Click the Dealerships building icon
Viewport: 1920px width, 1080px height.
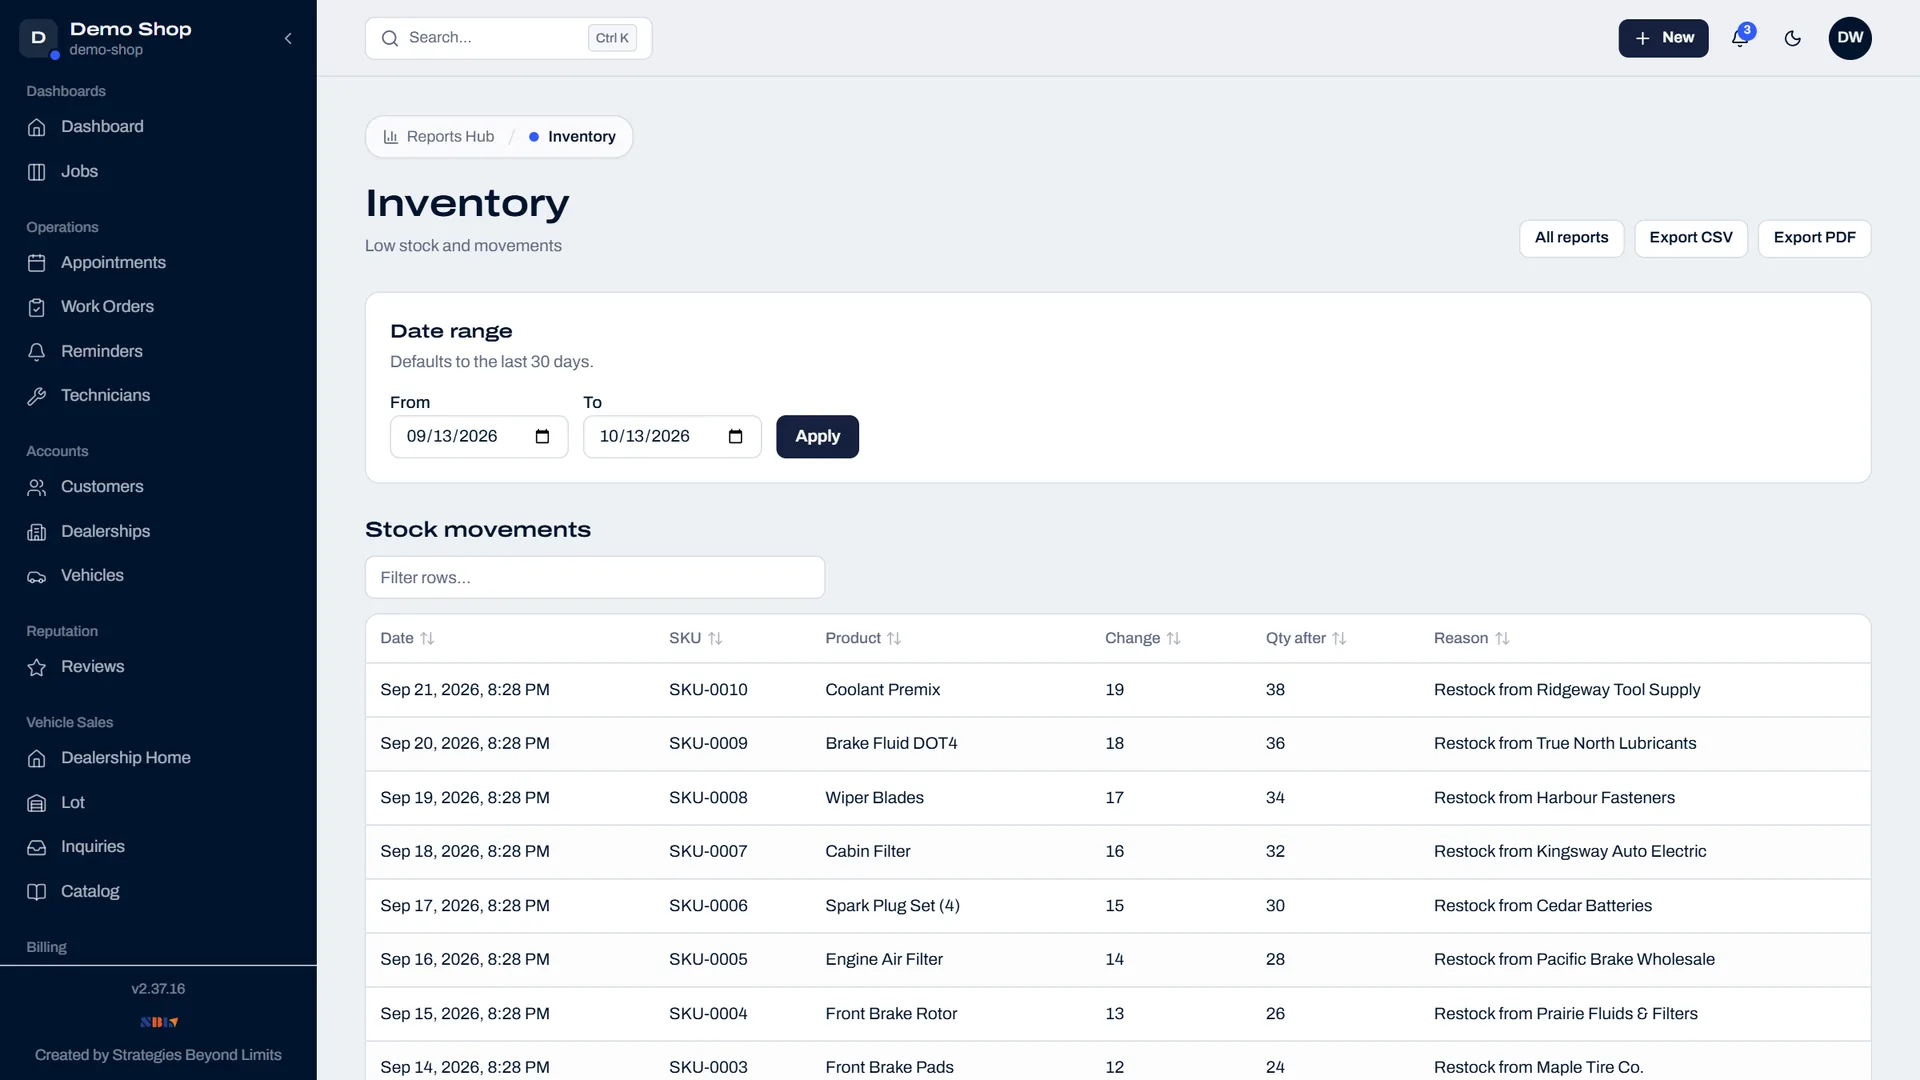tap(37, 532)
